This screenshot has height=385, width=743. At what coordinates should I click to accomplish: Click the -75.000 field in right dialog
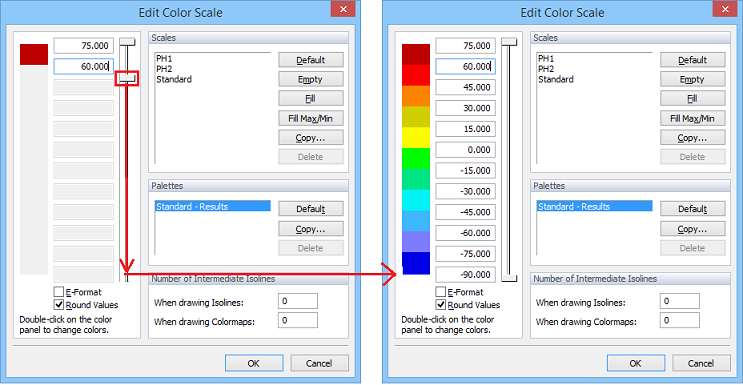(x=465, y=254)
